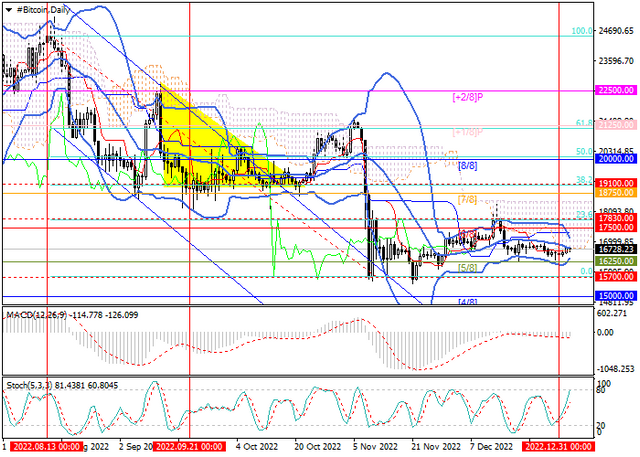Select the [+2/8]P Murrey level label

pyautogui.click(x=468, y=98)
